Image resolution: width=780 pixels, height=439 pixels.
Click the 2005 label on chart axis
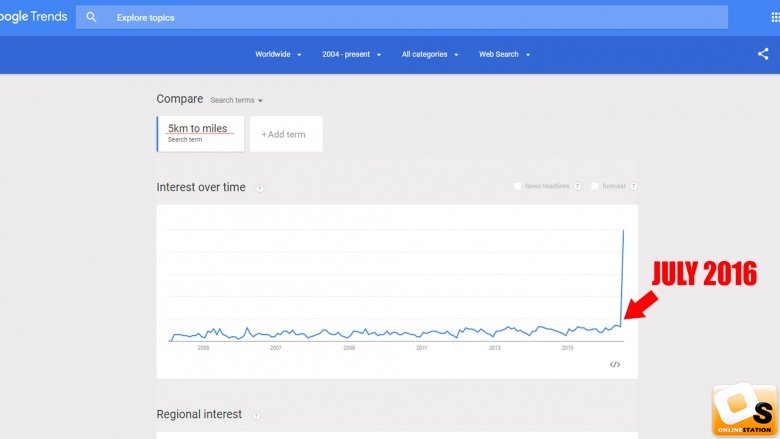point(203,348)
